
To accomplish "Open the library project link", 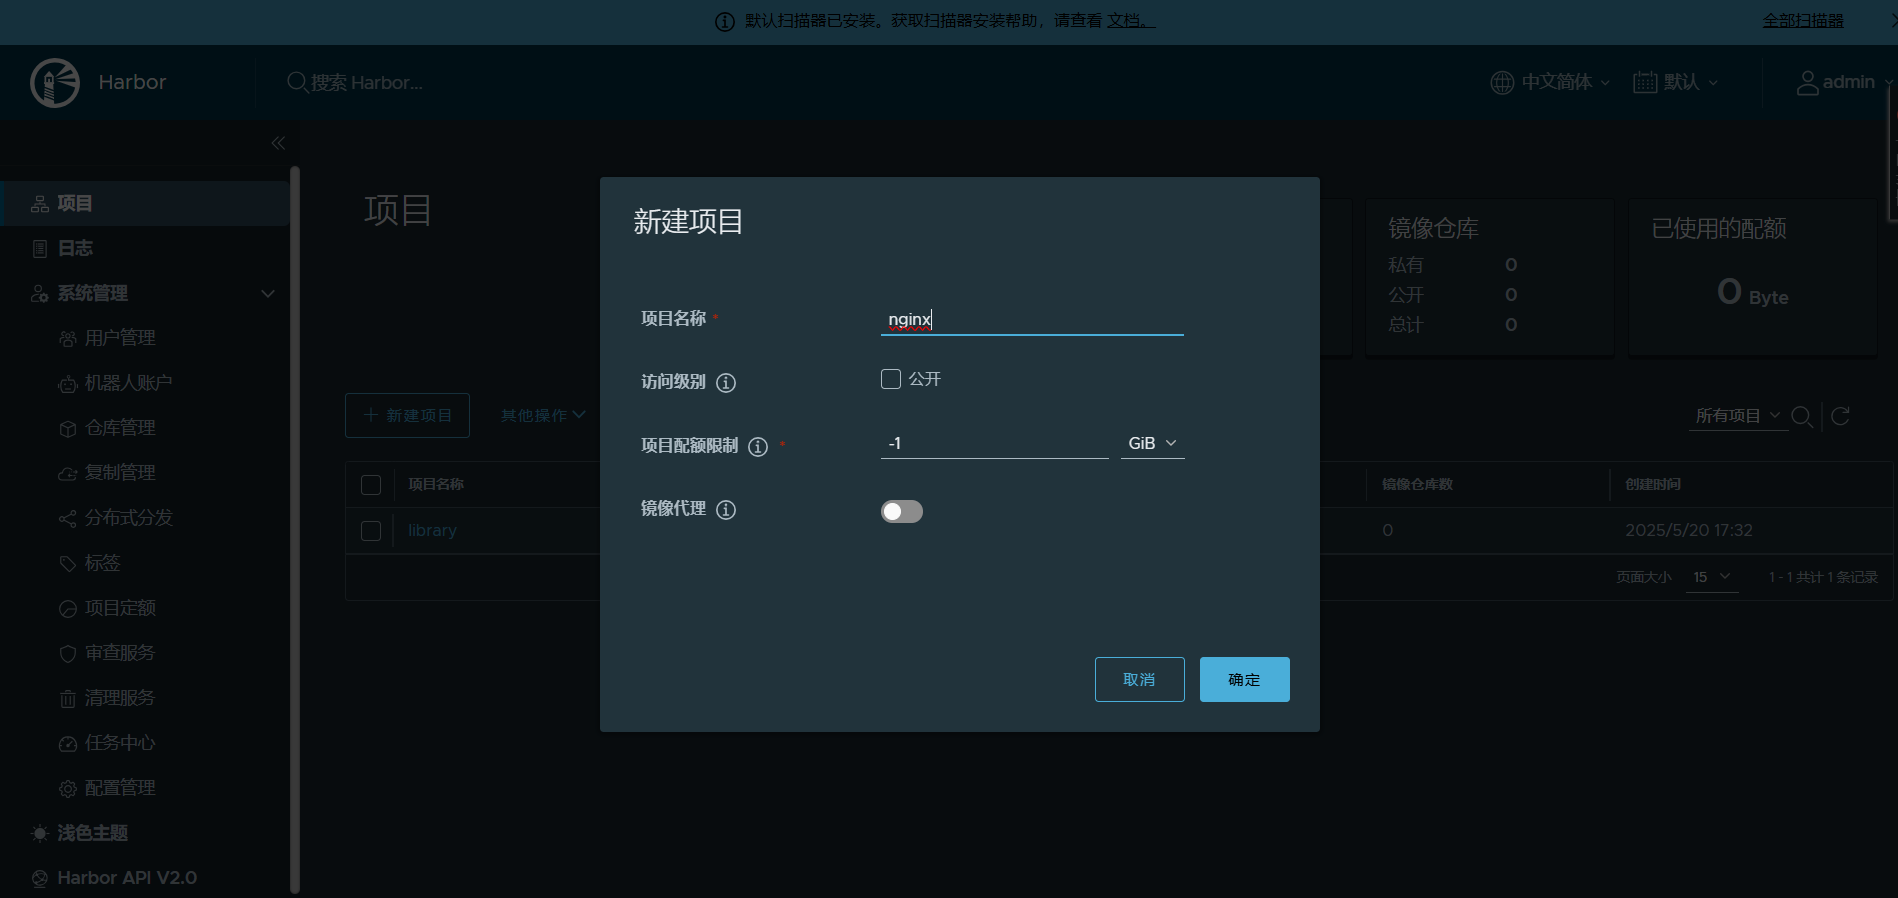I will pos(432,531).
